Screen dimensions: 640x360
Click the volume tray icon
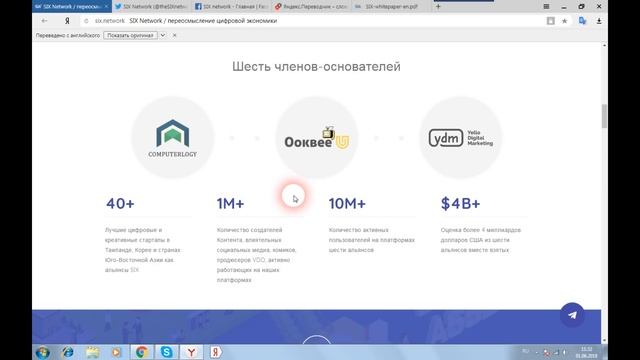pos(564,352)
